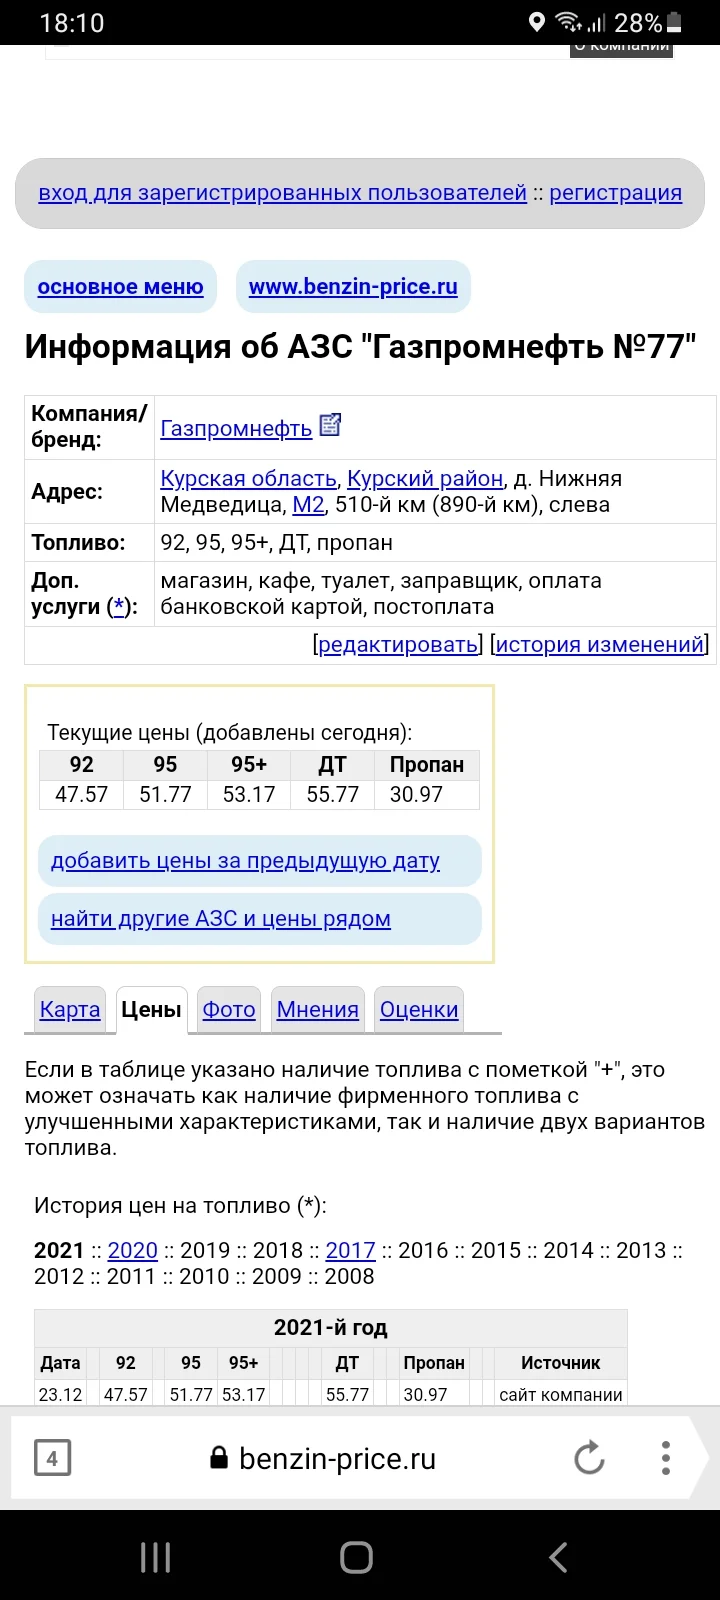The height and width of the screenshot is (1600, 720).
Task: Tap the Wi-Fi icon in the status bar
Action: [569, 22]
